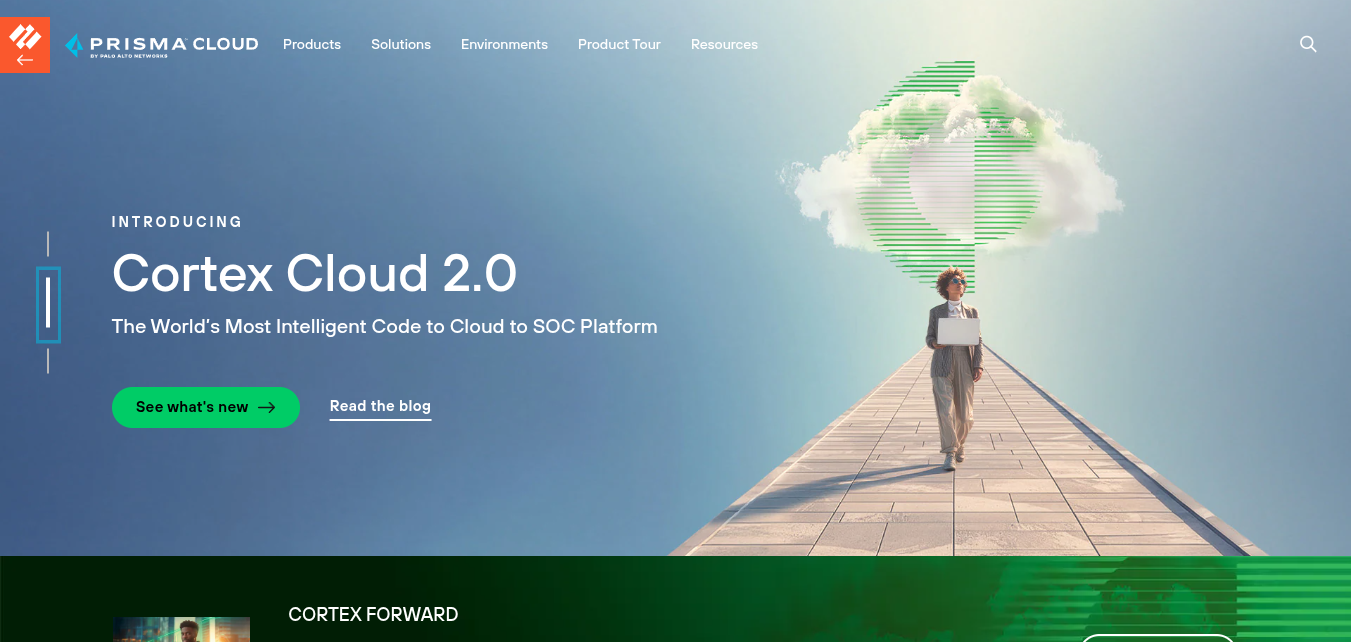Open the Solutions dropdown
The width and height of the screenshot is (1351, 642).
click(400, 44)
